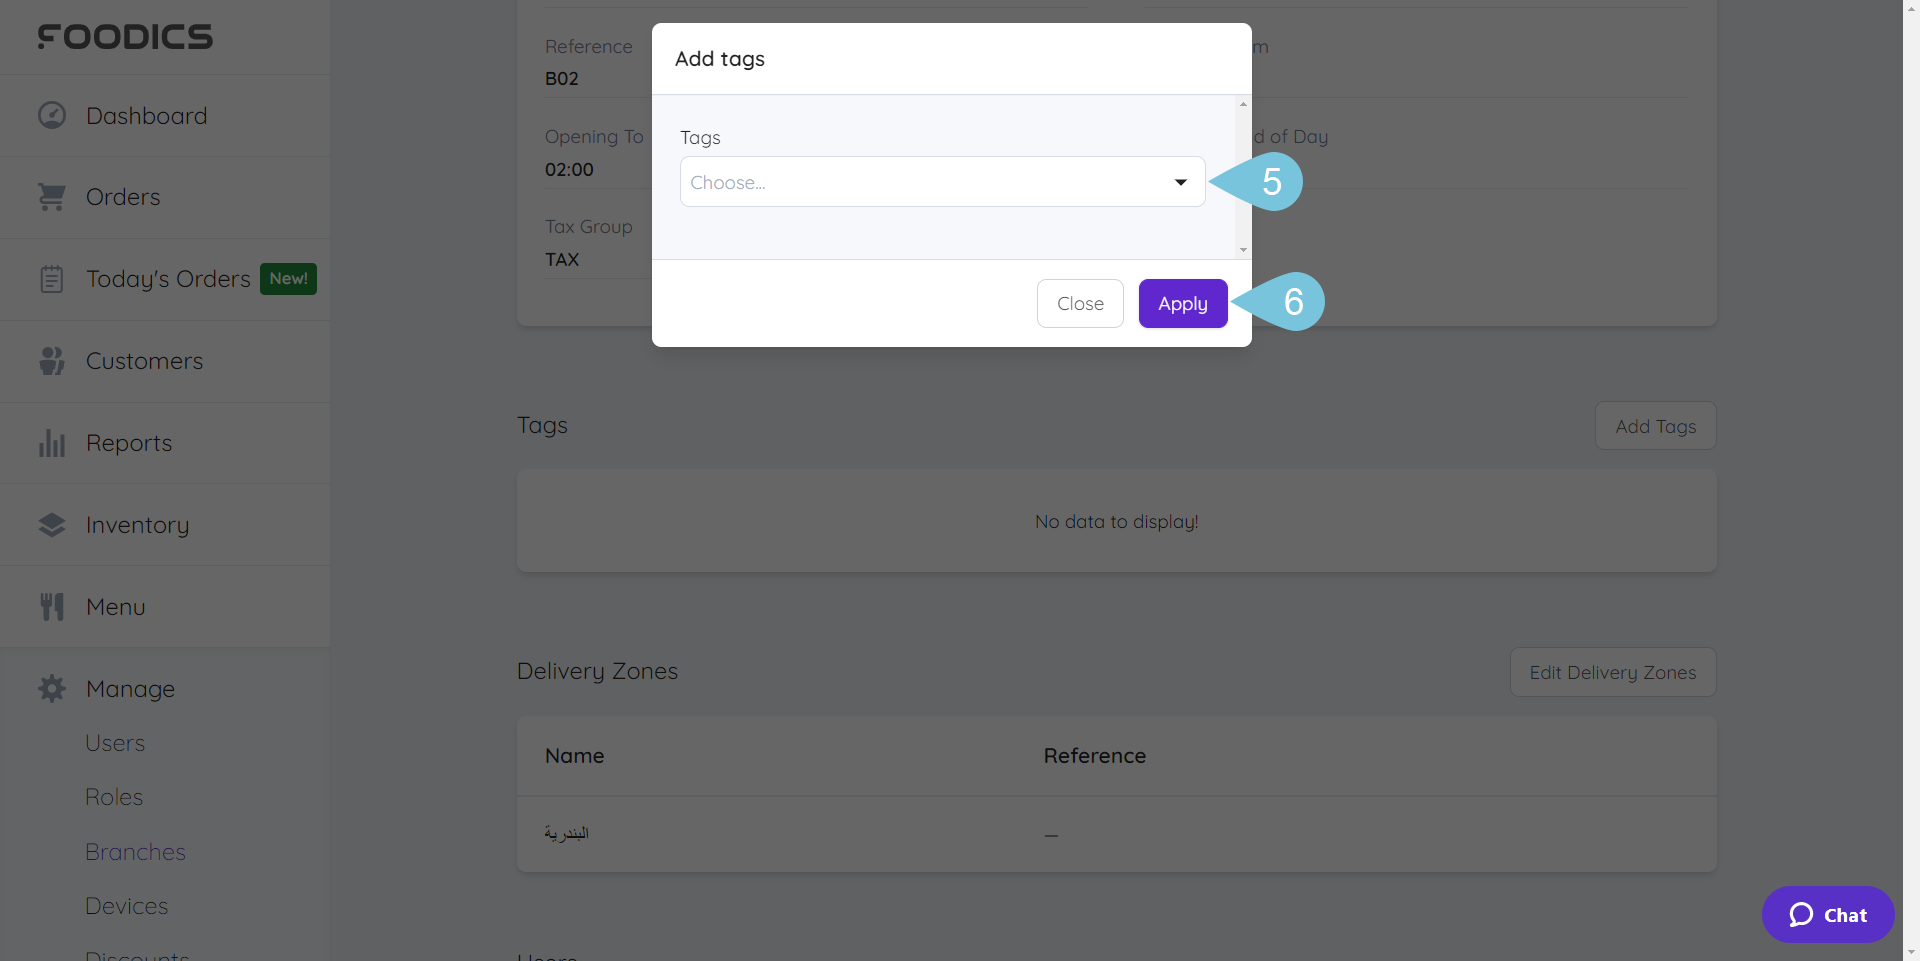Screen dimensions: 1920x961
Task: Open the Dashboard from the sidebar
Action: pos(146,115)
